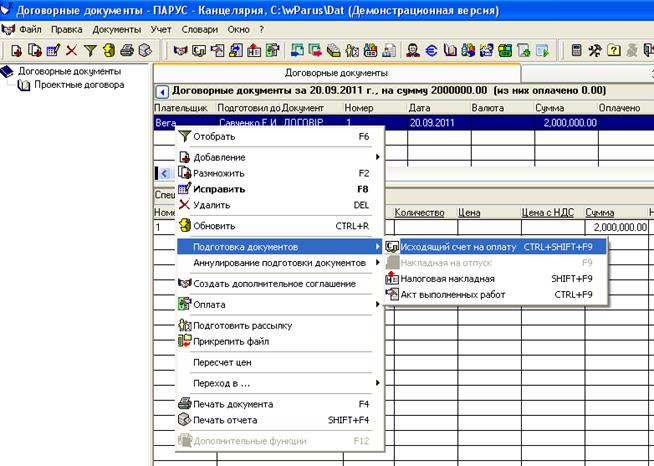Click the funnel filter toolbar icon

(90, 50)
